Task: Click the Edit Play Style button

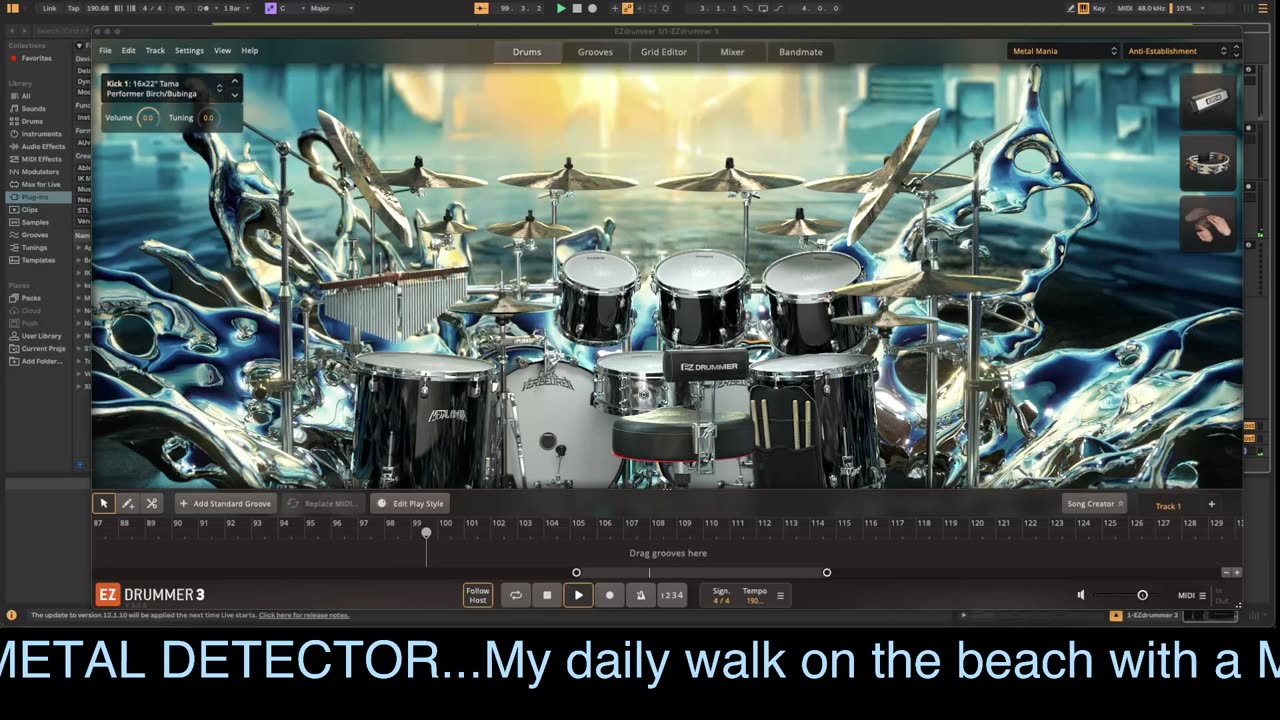Action: pos(411,503)
